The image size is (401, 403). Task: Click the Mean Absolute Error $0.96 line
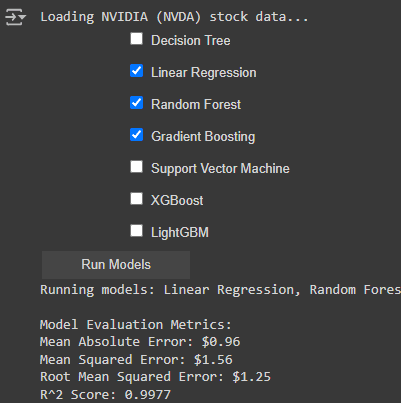tap(140, 342)
